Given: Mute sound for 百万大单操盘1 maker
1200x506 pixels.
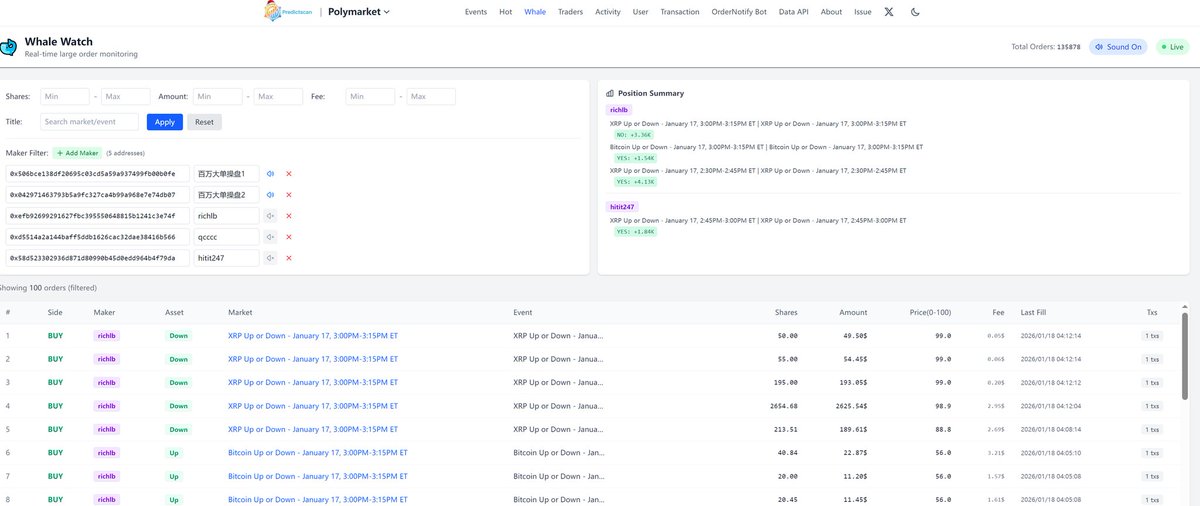Looking at the screenshot, I should (x=270, y=173).
